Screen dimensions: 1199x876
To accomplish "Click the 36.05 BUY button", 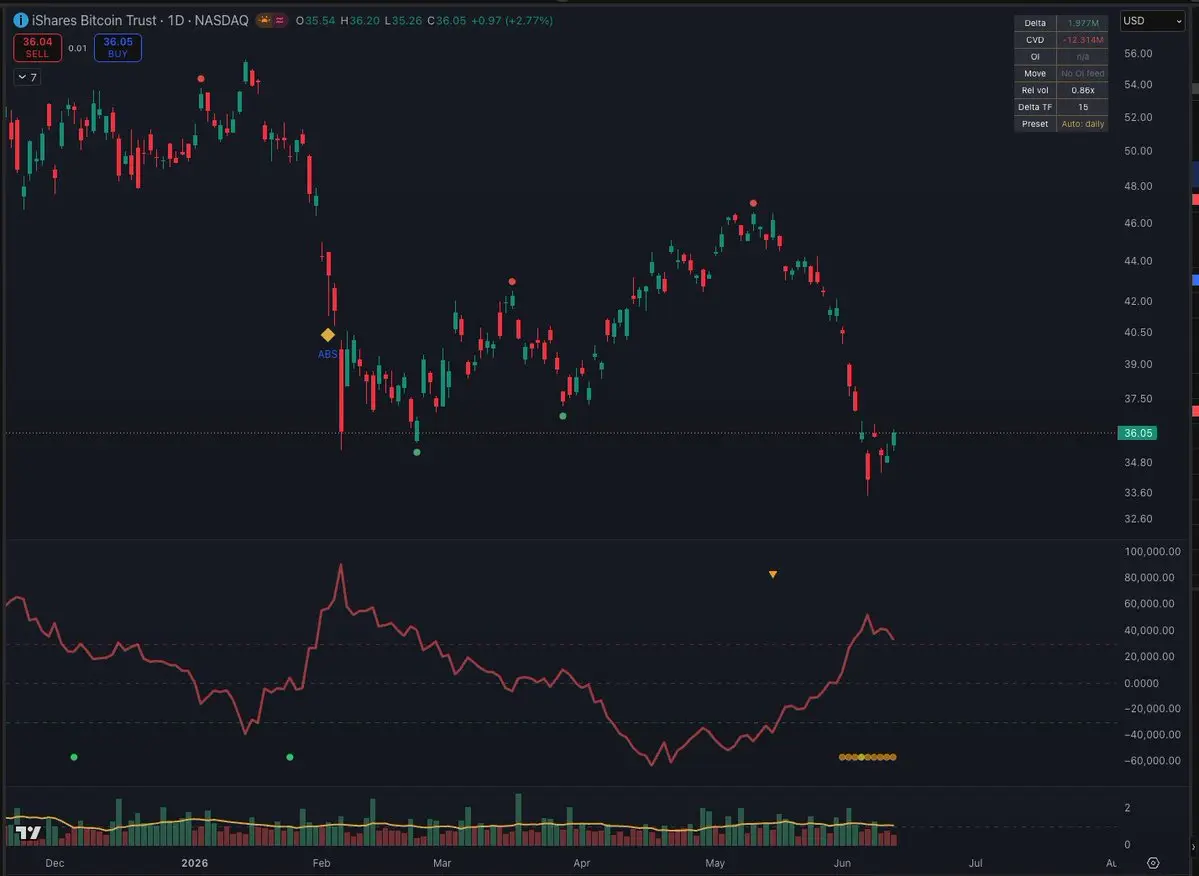I will tap(118, 47).
